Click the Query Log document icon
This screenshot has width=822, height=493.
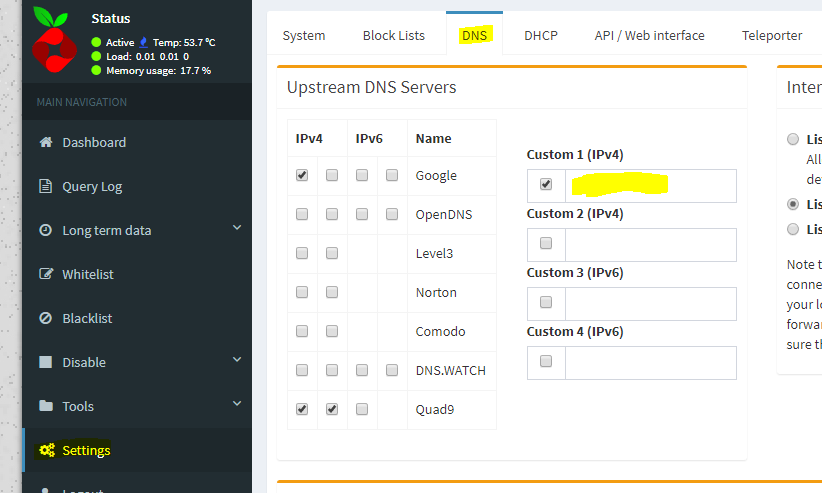click(x=46, y=186)
